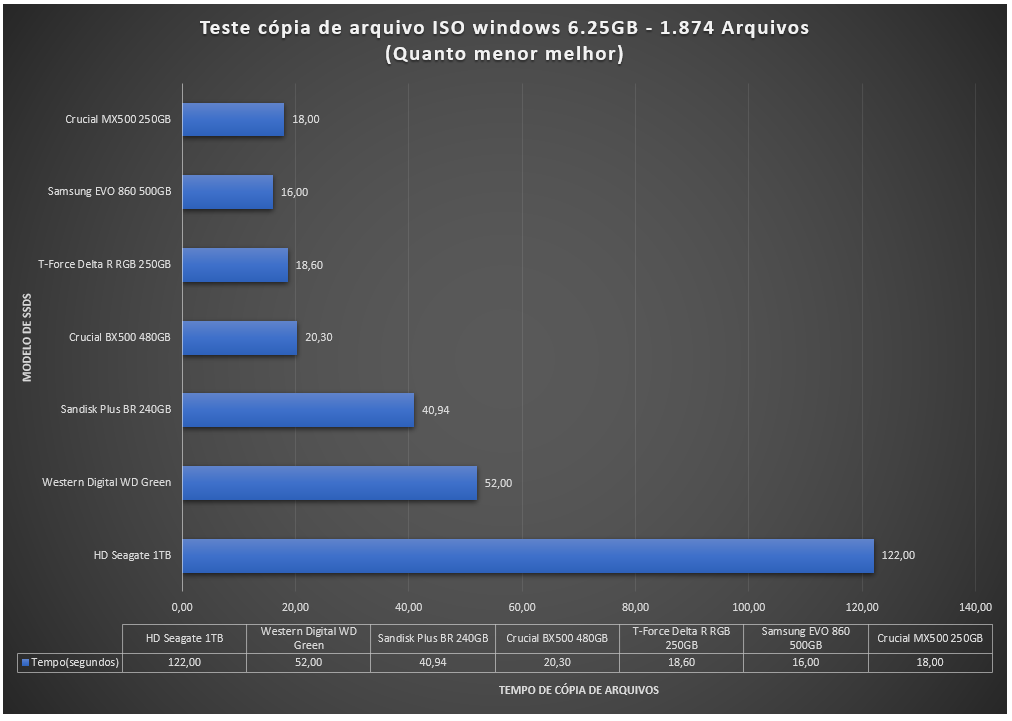Click the 60,00 axis tick value
Image resolution: width=1012 pixels, height=721 pixels.
click(x=522, y=607)
